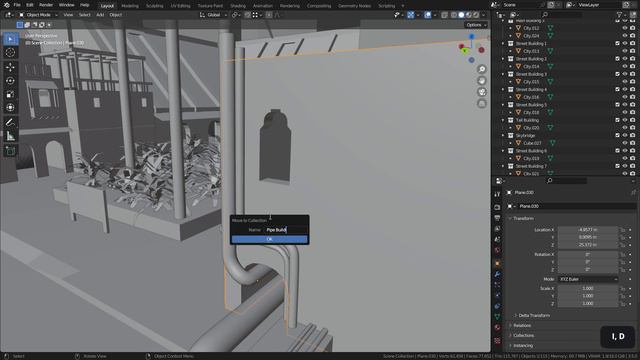Open the Object Mode dropdown
This screenshot has height=360, width=640.
[38, 15]
